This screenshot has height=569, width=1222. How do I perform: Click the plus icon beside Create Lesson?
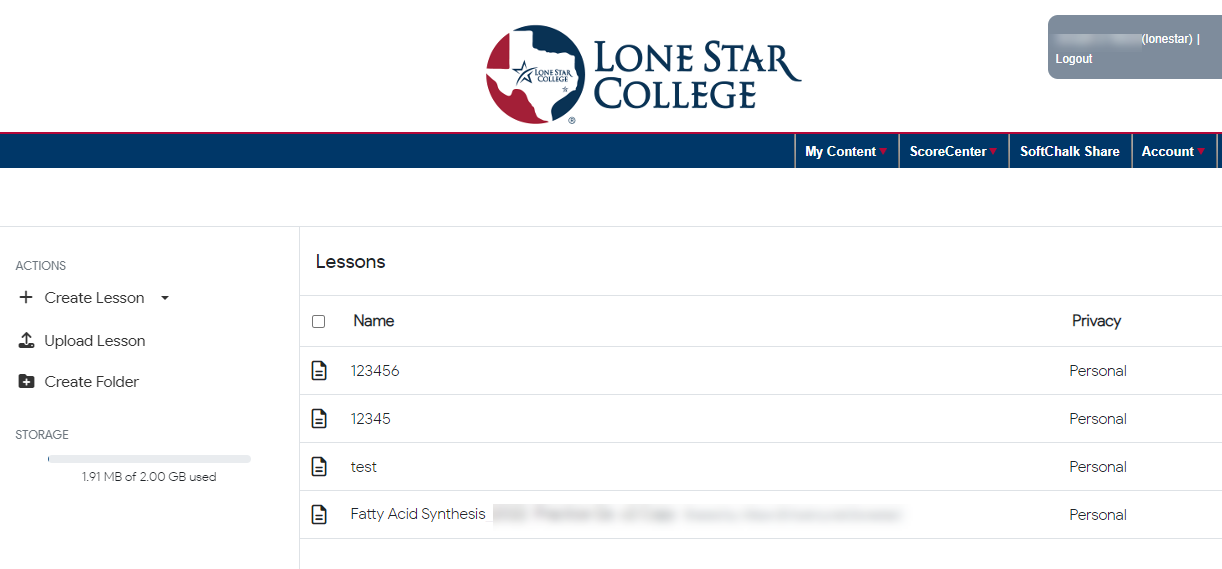26,298
